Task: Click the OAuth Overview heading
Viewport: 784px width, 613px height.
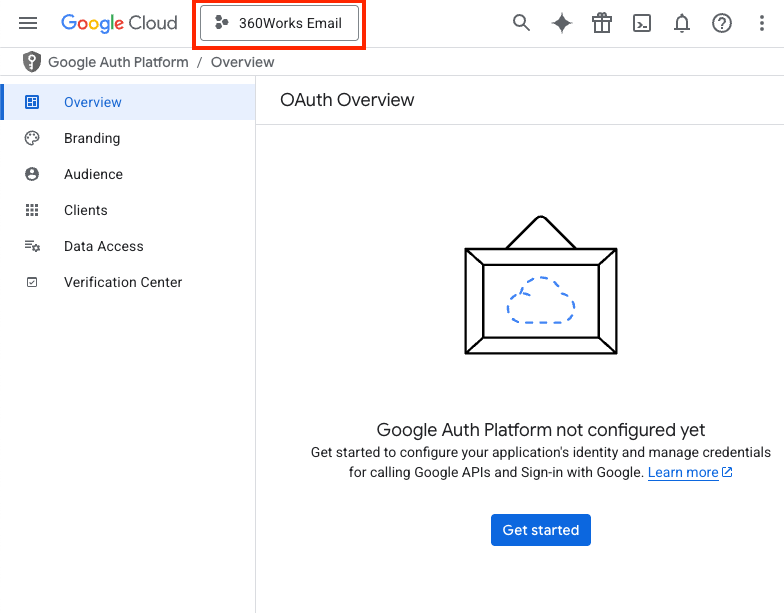Action: point(347,100)
